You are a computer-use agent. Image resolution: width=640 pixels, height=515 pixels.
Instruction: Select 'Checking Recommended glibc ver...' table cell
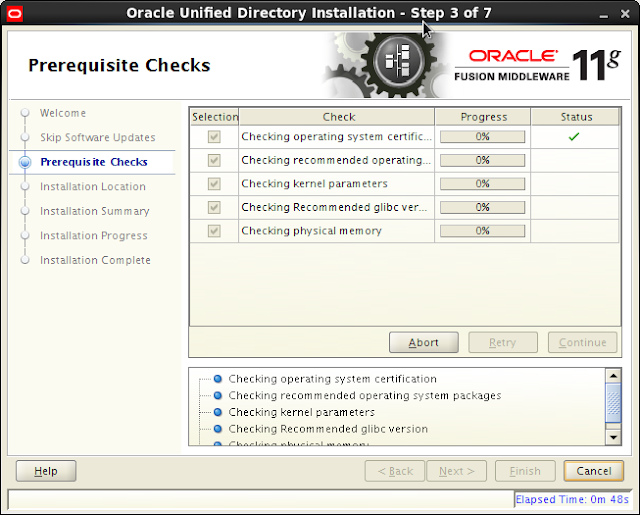337,207
